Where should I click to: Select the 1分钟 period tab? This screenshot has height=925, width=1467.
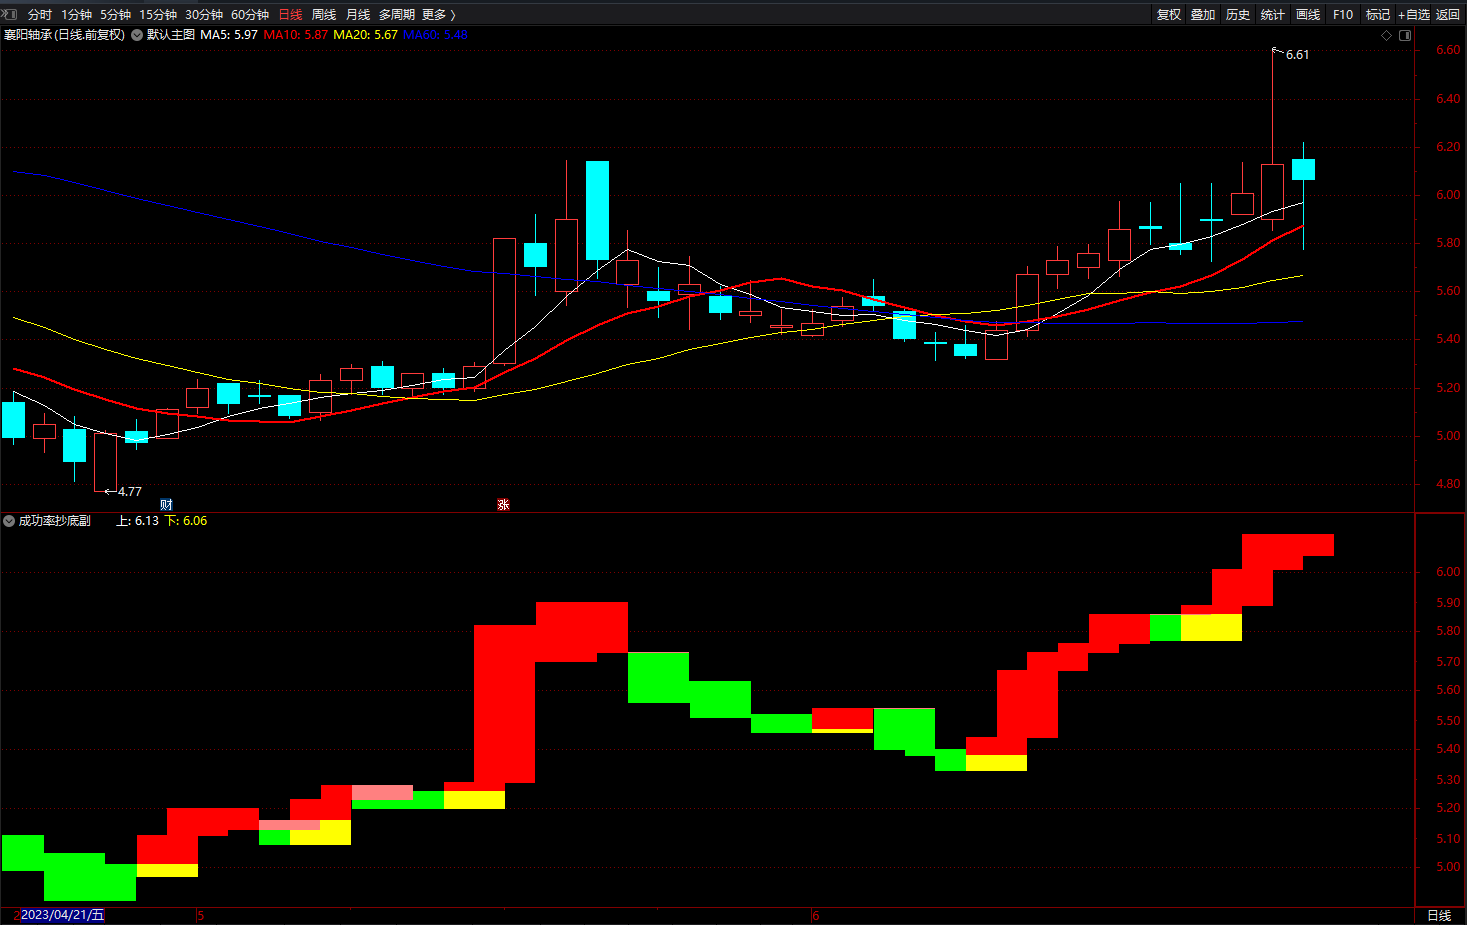[77, 14]
